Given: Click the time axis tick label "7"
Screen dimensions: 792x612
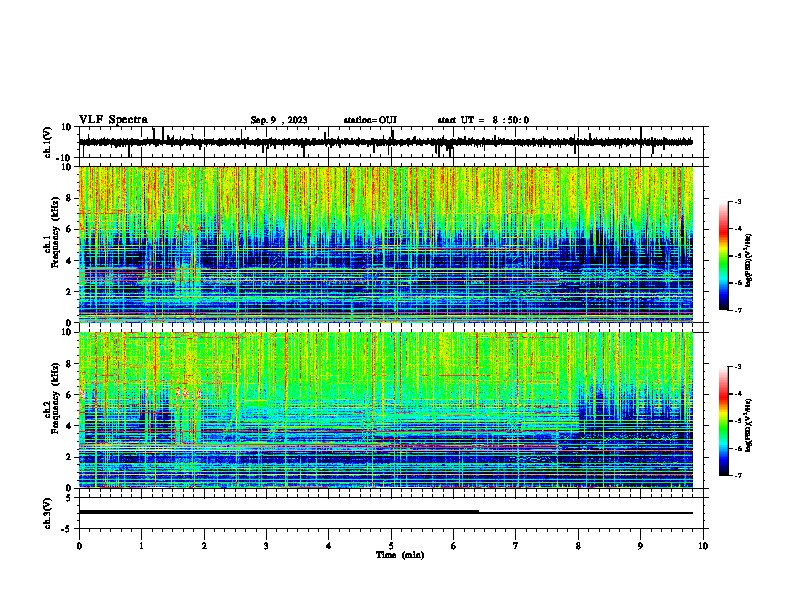Looking at the screenshot, I should [516, 546].
